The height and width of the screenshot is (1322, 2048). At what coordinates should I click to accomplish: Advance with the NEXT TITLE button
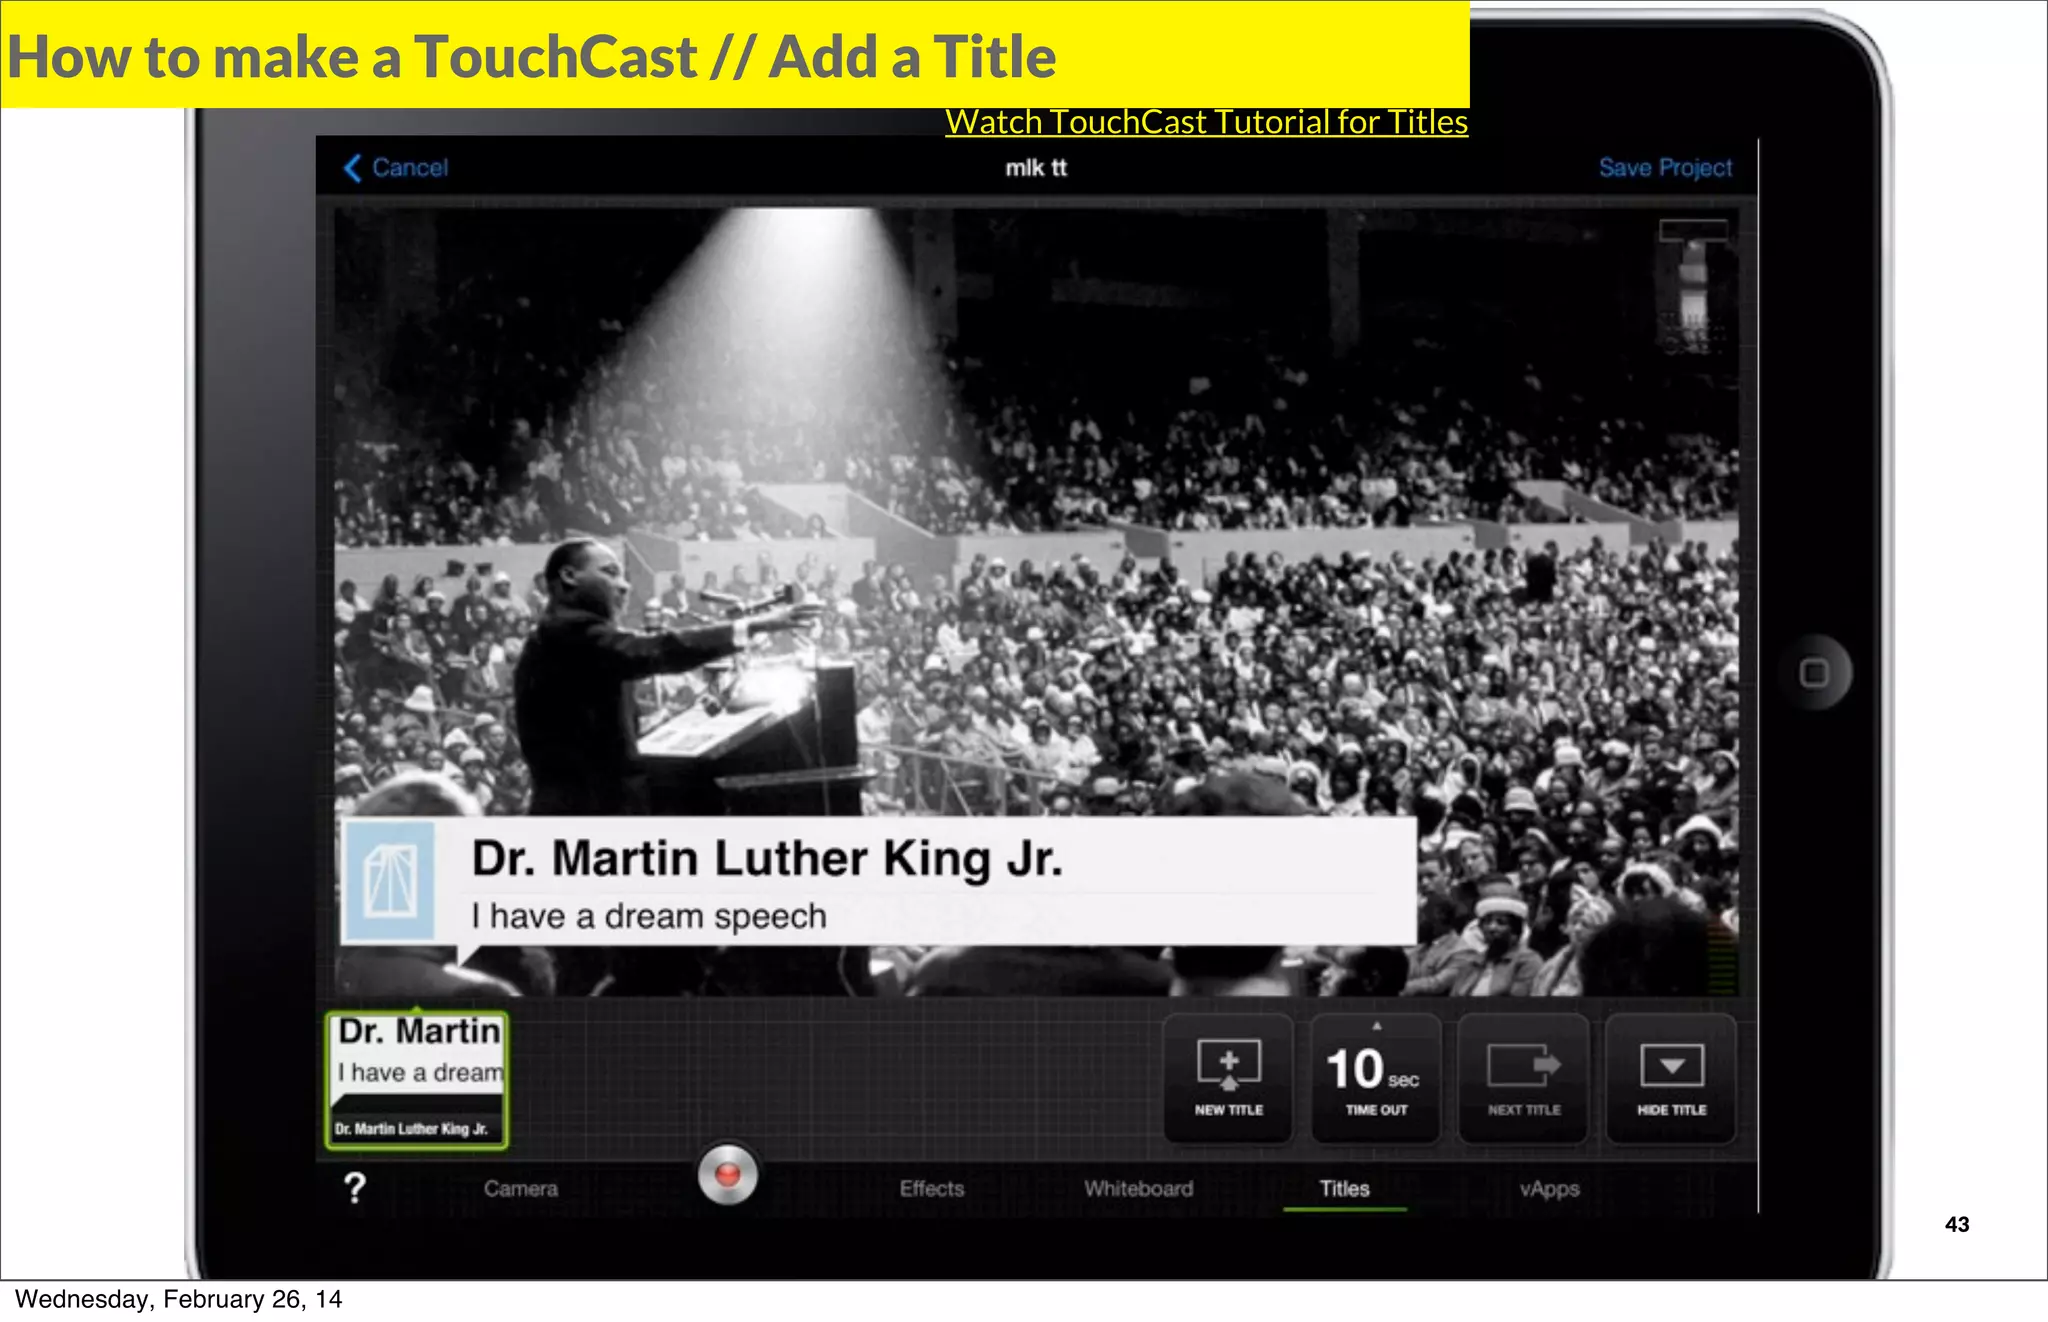(x=1524, y=1078)
